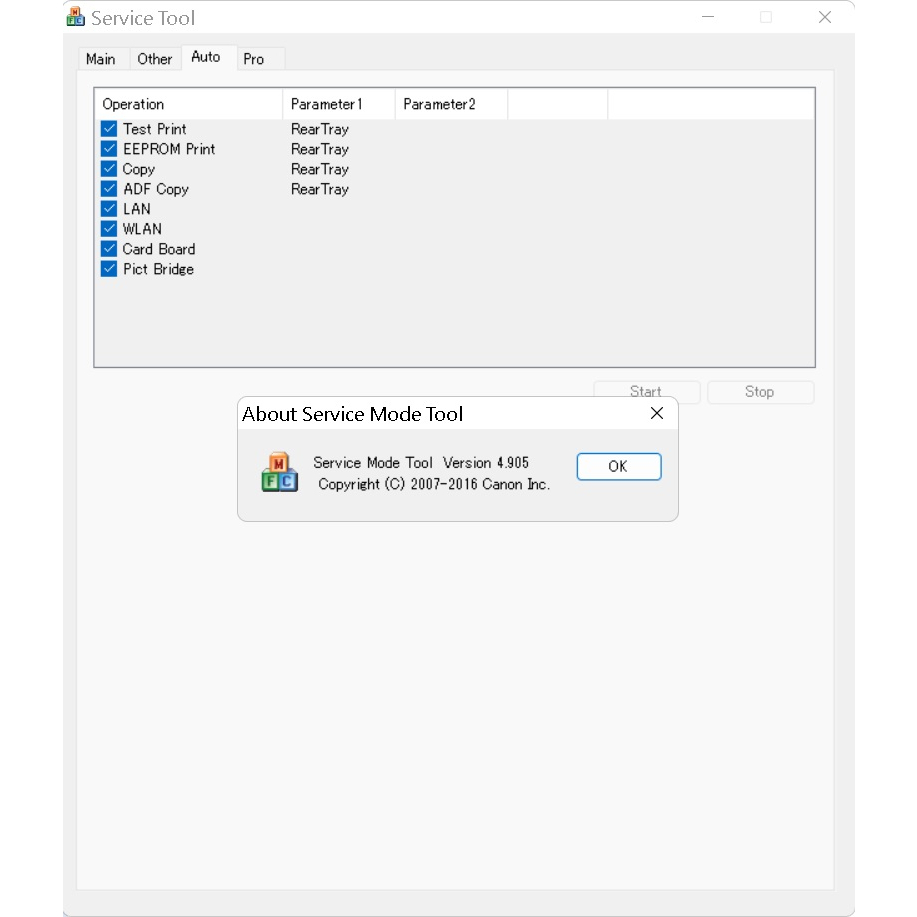Click the Start button
The height and width of the screenshot is (917, 917).
click(646, 391)
